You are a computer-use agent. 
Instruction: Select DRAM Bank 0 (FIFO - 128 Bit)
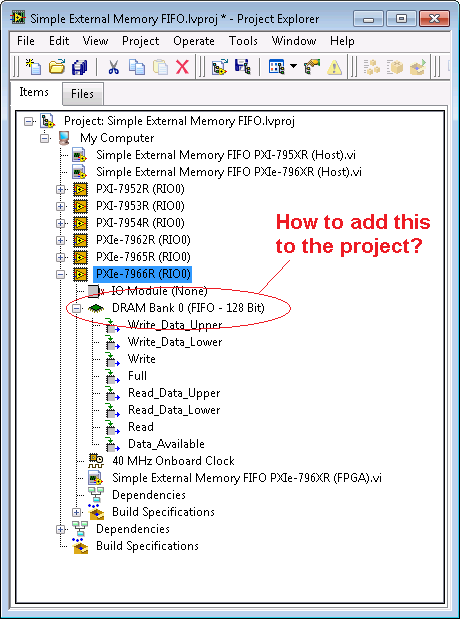tap(188, 308)
